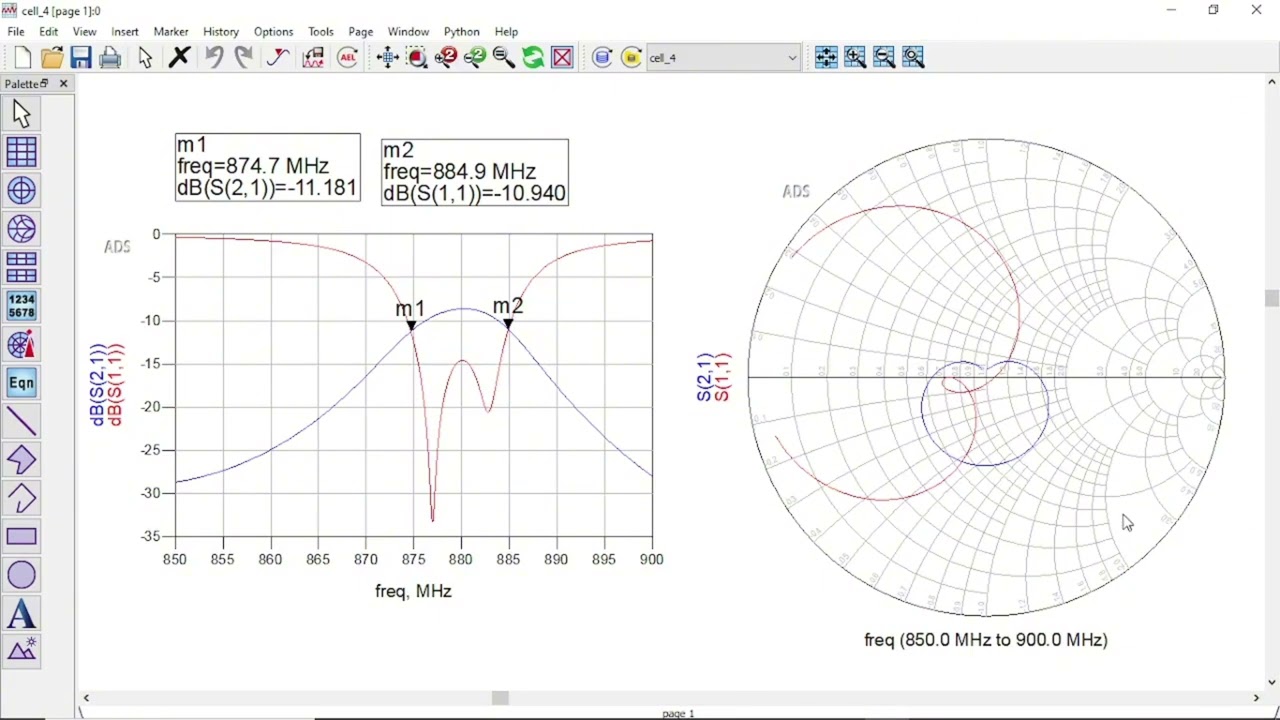Redo the last undone action
The width and height of the screenshot is (1280, 720).
coord(243,58)
